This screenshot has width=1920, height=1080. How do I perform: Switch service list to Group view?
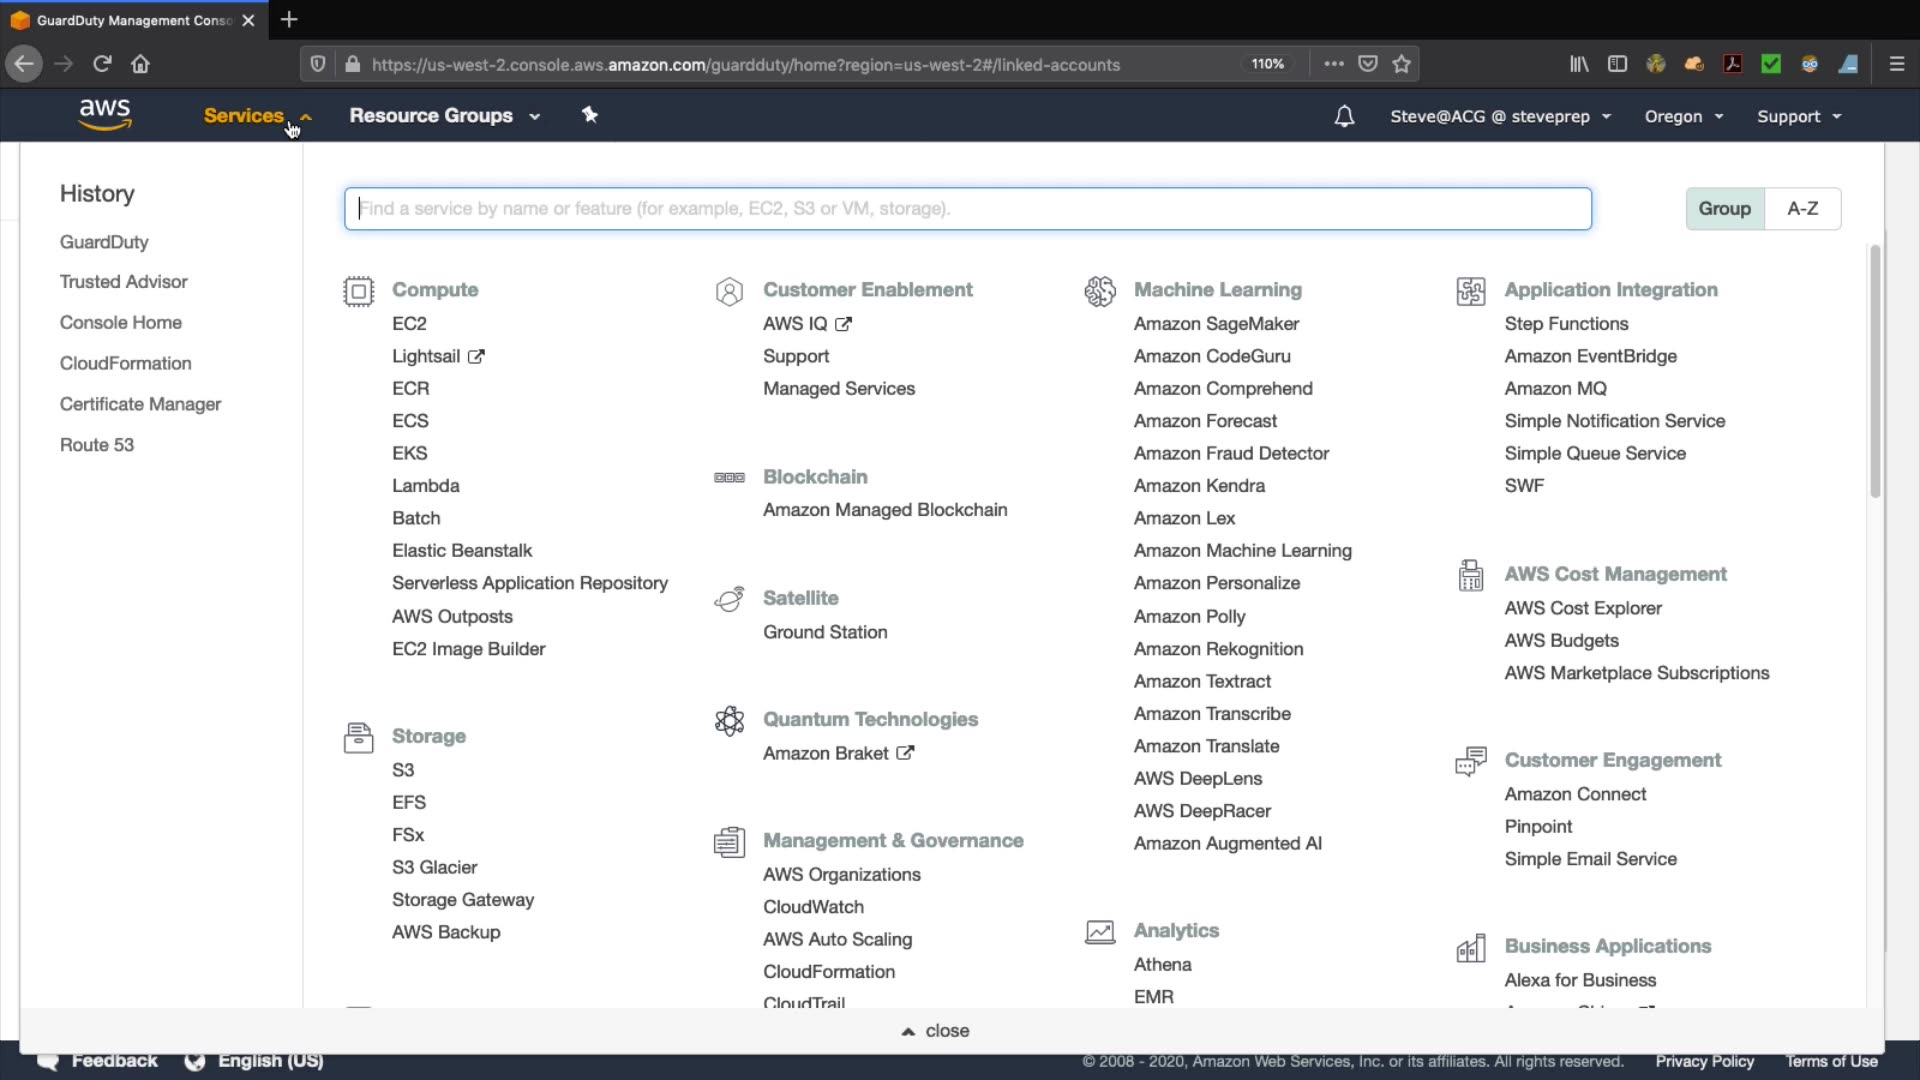pyautogui.click(x=1724, y=209)
